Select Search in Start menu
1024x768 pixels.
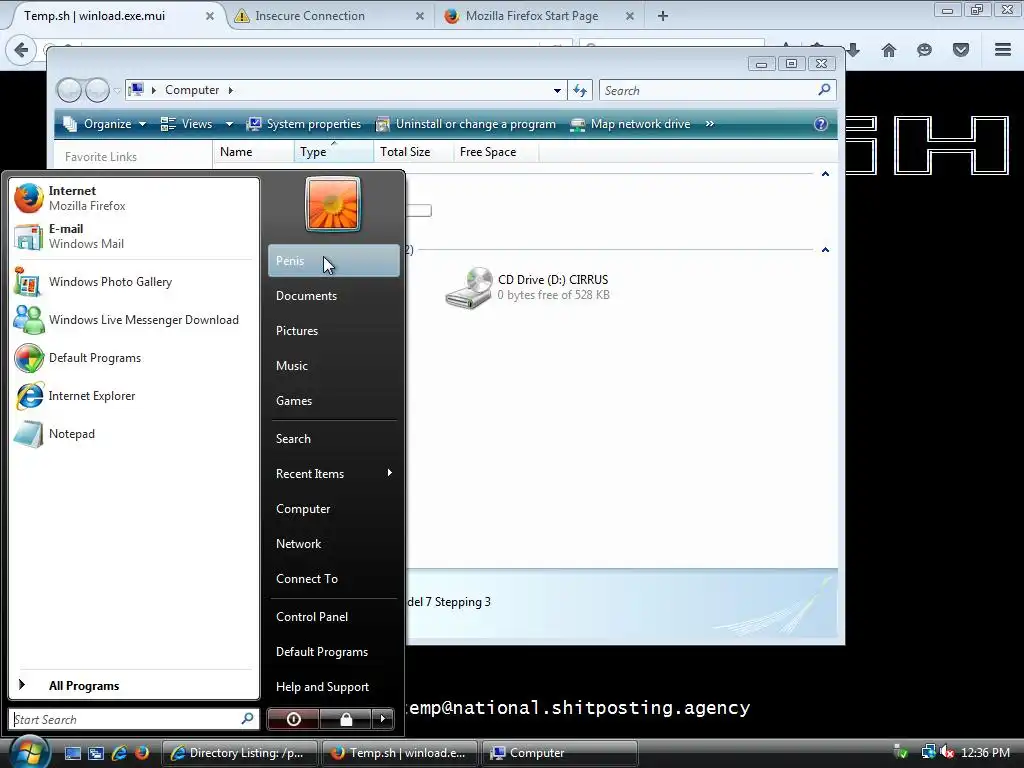(x=333, y=439)
